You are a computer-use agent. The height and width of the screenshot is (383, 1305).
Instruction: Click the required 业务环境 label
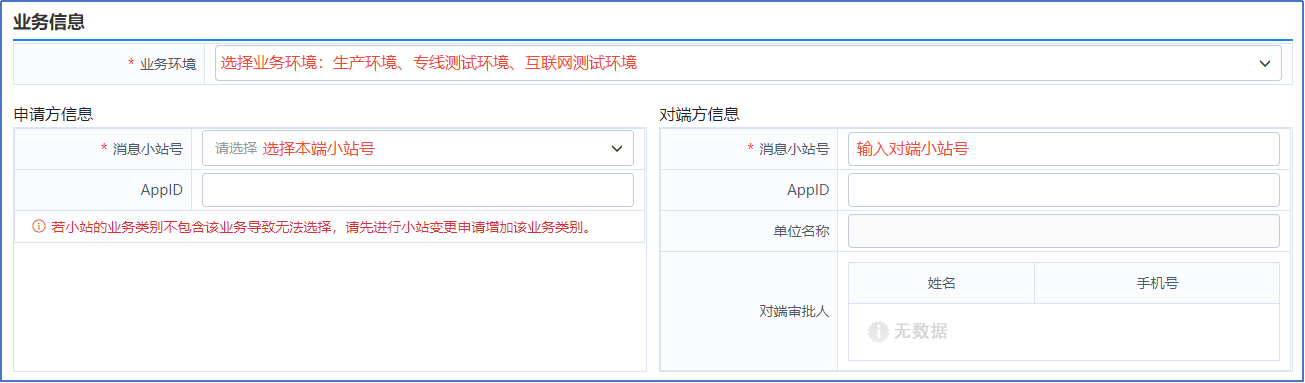coord(162,63)
